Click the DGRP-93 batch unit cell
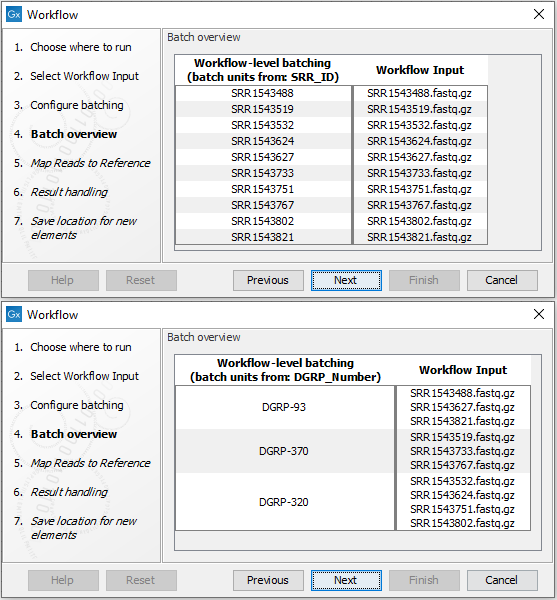The image size is (557, 600). coord(284,407)
